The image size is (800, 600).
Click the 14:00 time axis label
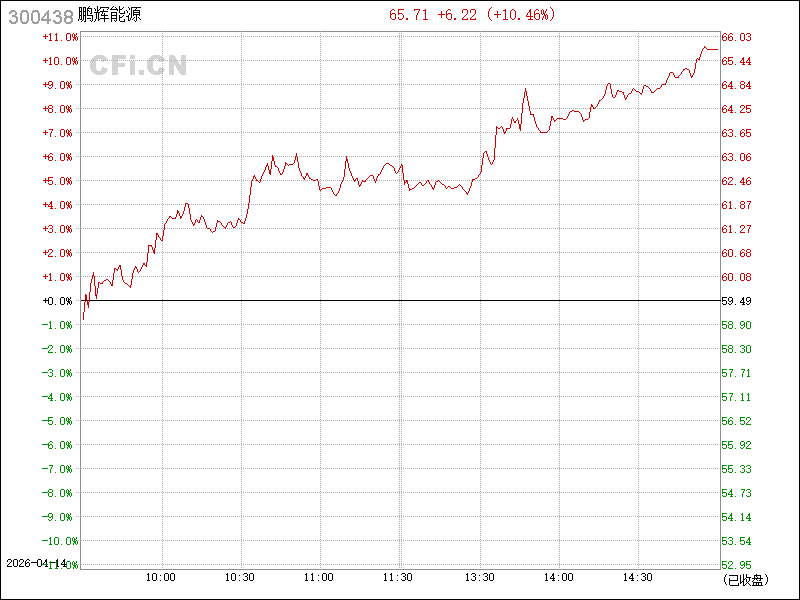click(558, 577)
